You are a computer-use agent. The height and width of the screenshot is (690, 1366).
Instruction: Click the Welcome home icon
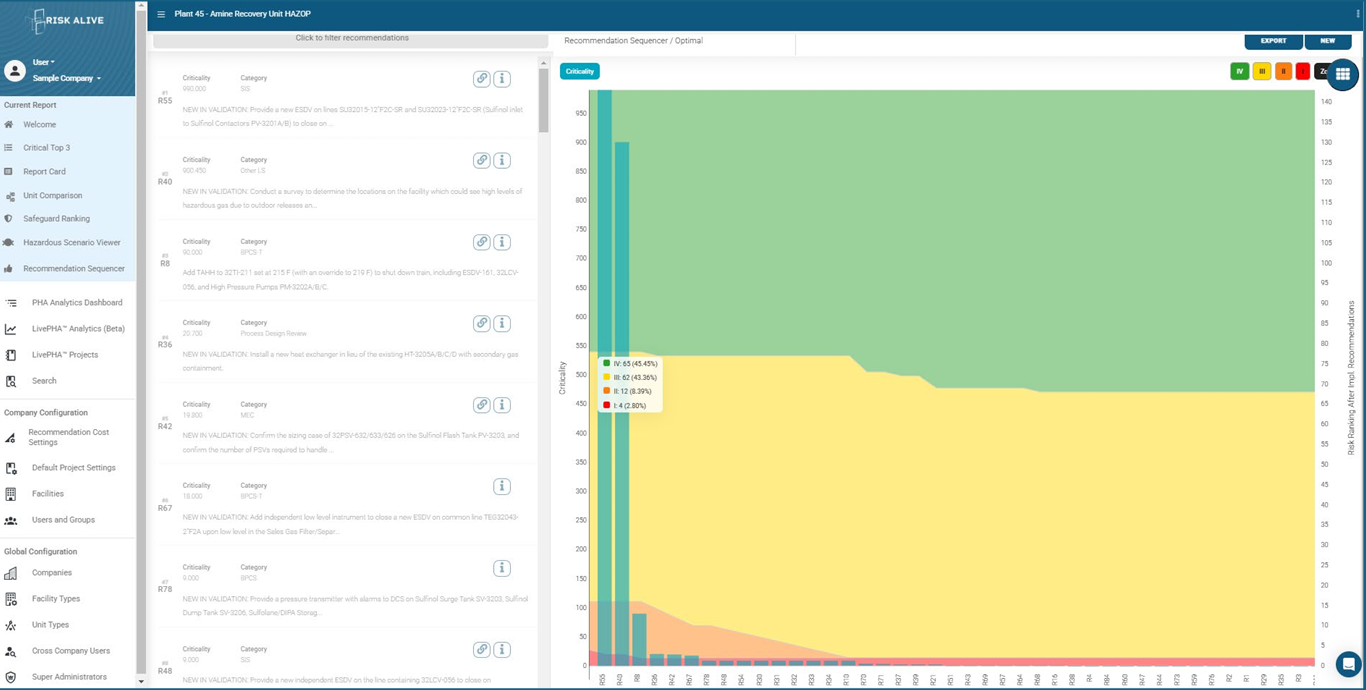(9, 125)
